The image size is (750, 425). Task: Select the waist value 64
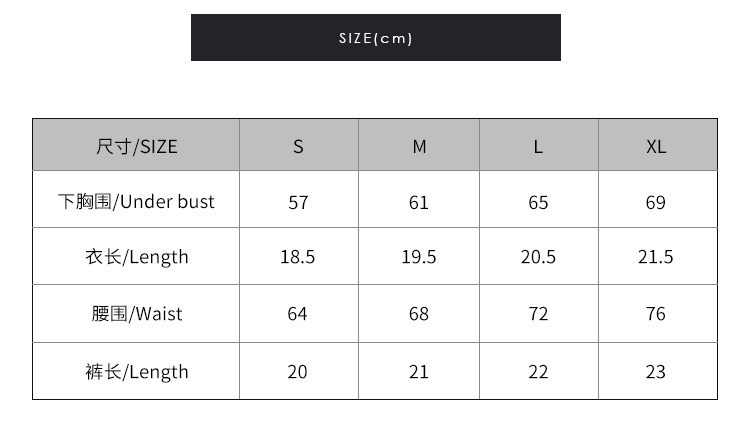(x=298, y=314)
